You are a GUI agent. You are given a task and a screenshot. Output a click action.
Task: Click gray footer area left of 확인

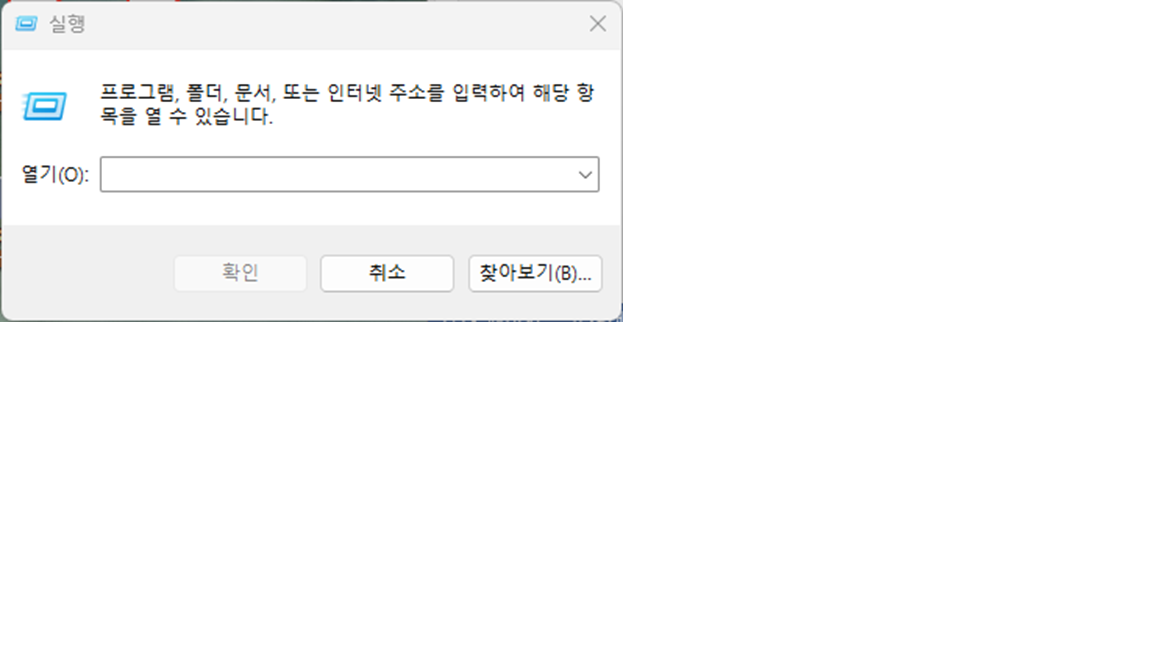(88, 273)
